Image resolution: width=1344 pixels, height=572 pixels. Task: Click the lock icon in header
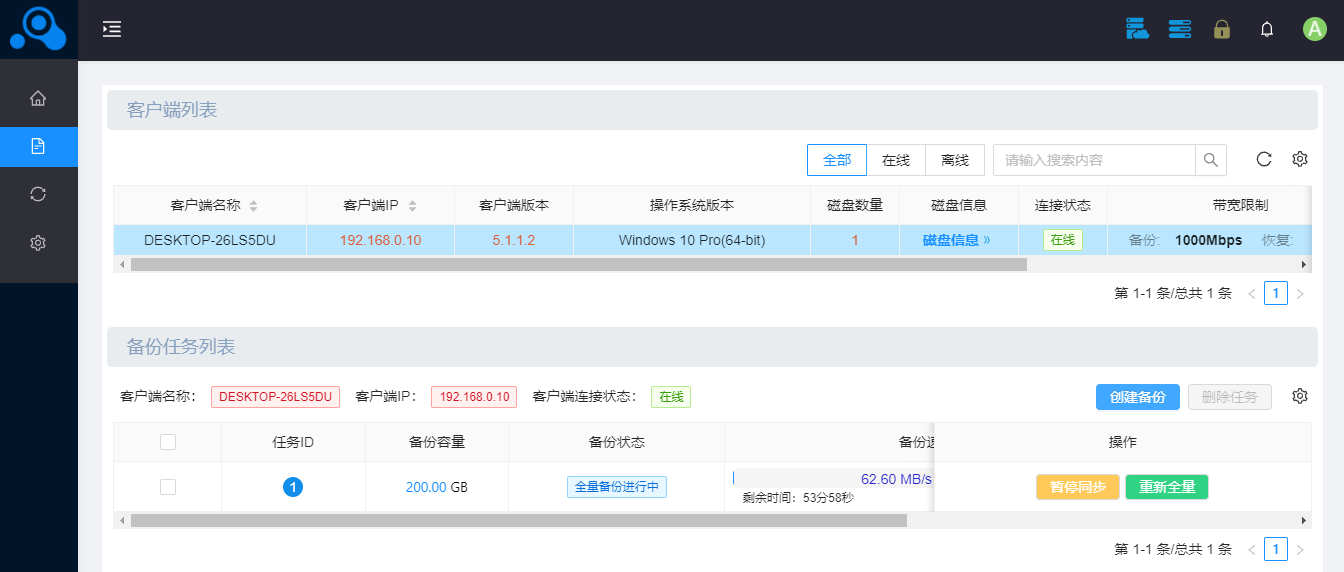1221,29
